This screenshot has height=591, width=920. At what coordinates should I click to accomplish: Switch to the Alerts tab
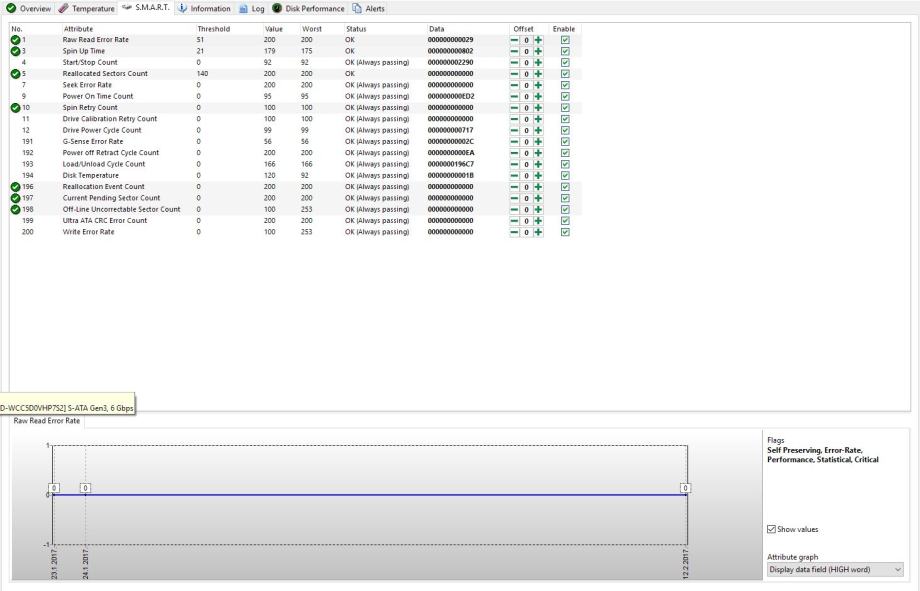click(x=368, y=8)
